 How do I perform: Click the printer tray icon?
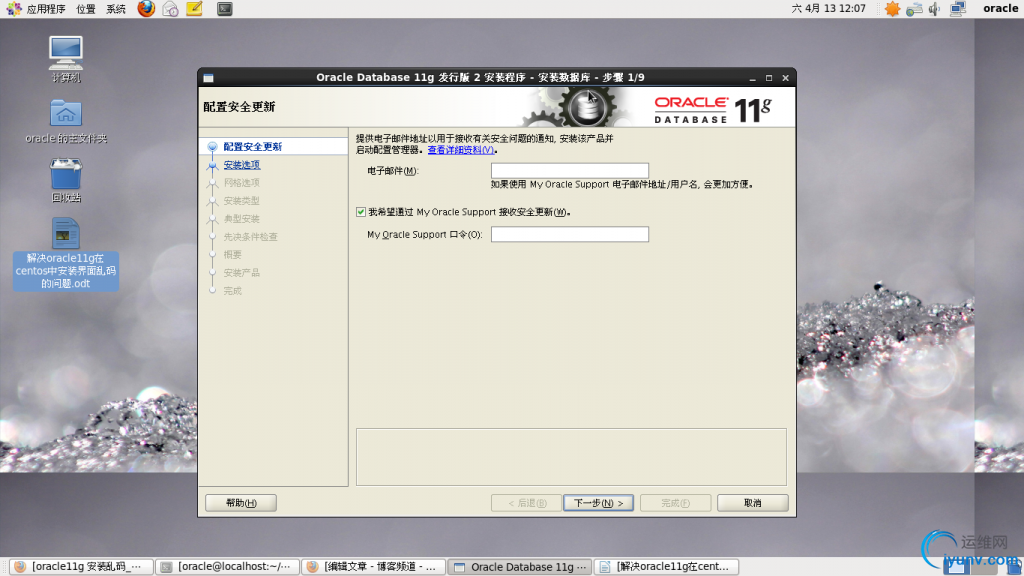[914, 8]
